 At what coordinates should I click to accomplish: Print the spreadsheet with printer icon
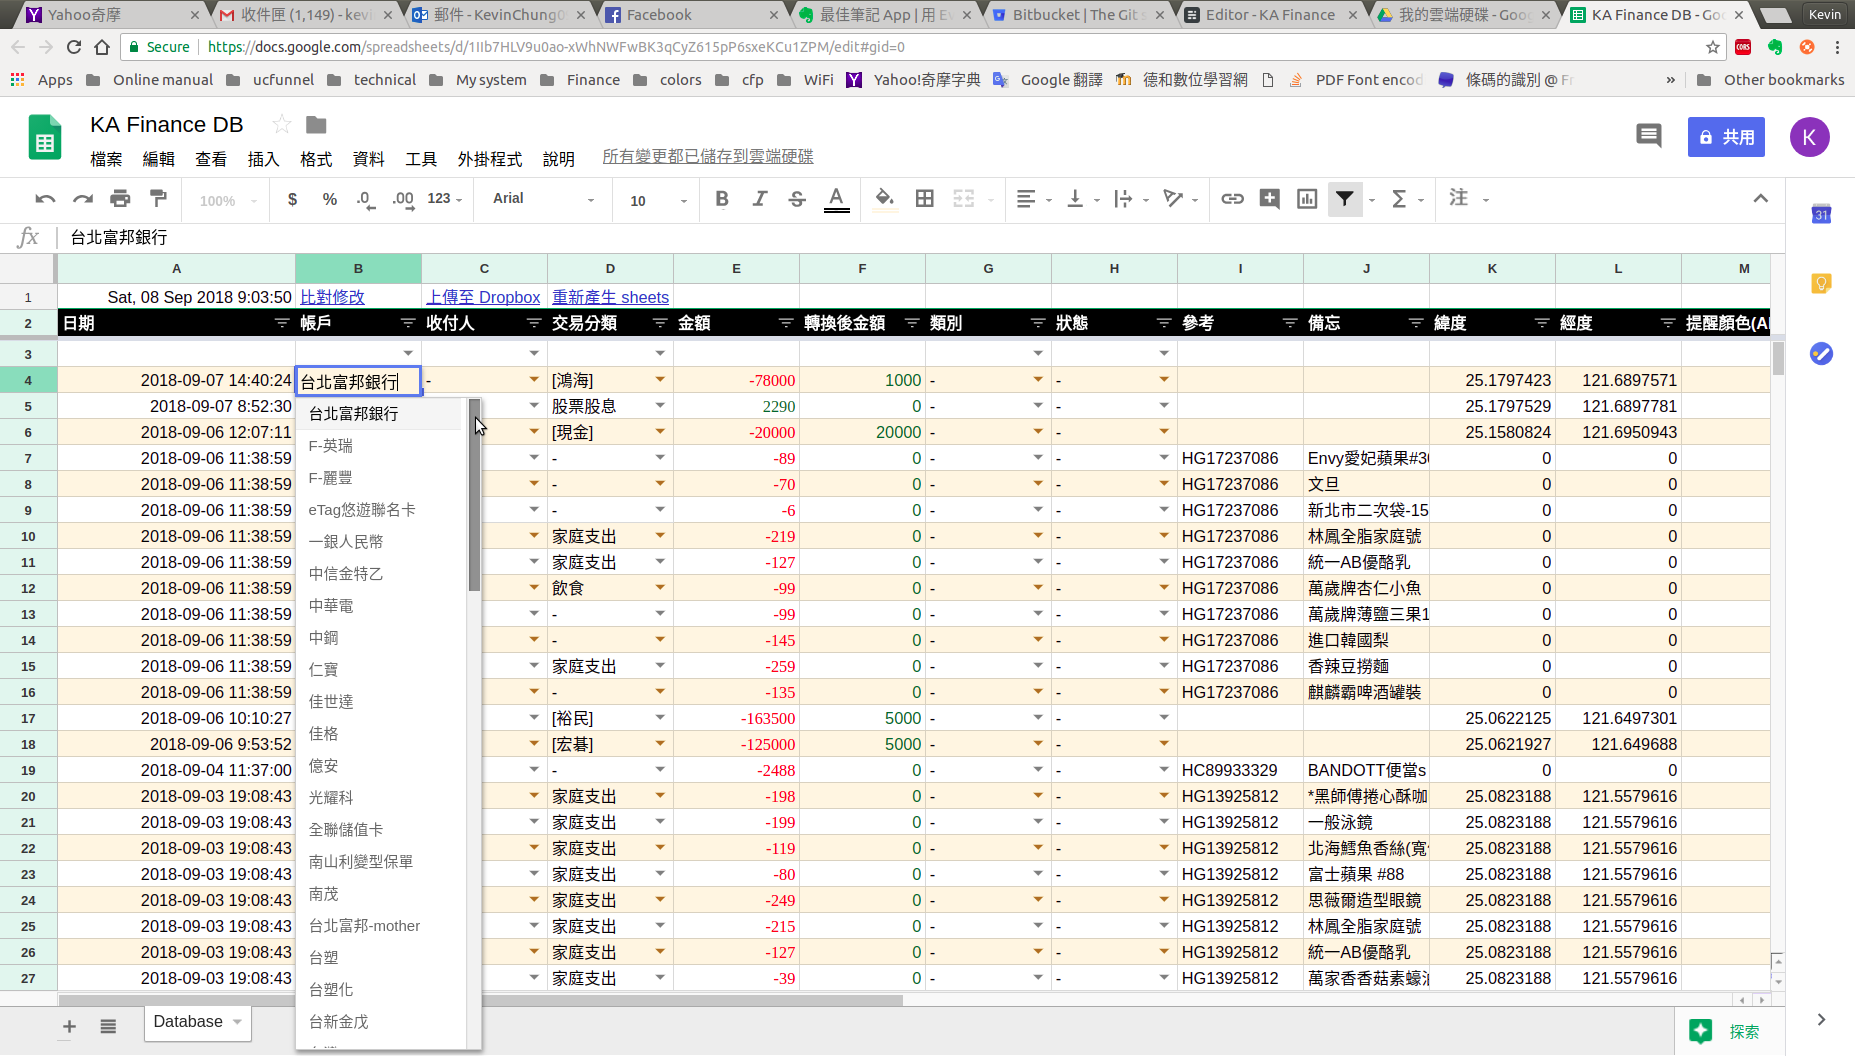120,199
